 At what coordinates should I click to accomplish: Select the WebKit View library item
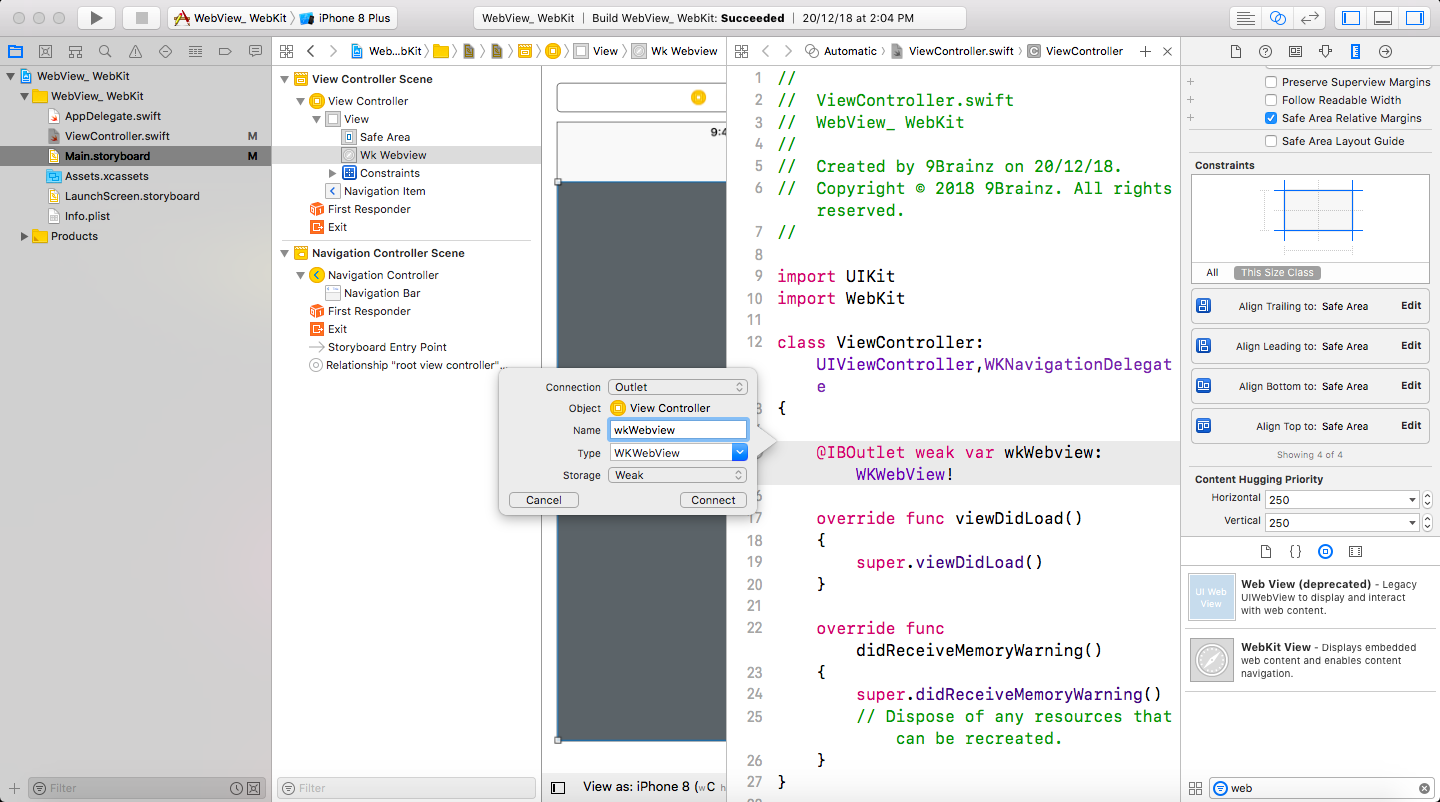tap(1310, 660)
